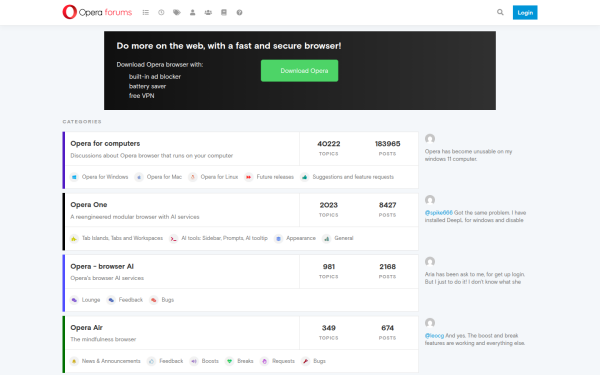Open the help question mark icon
Image resolution: width=600 pixels, height=375 pixels.
coord(239,13)
